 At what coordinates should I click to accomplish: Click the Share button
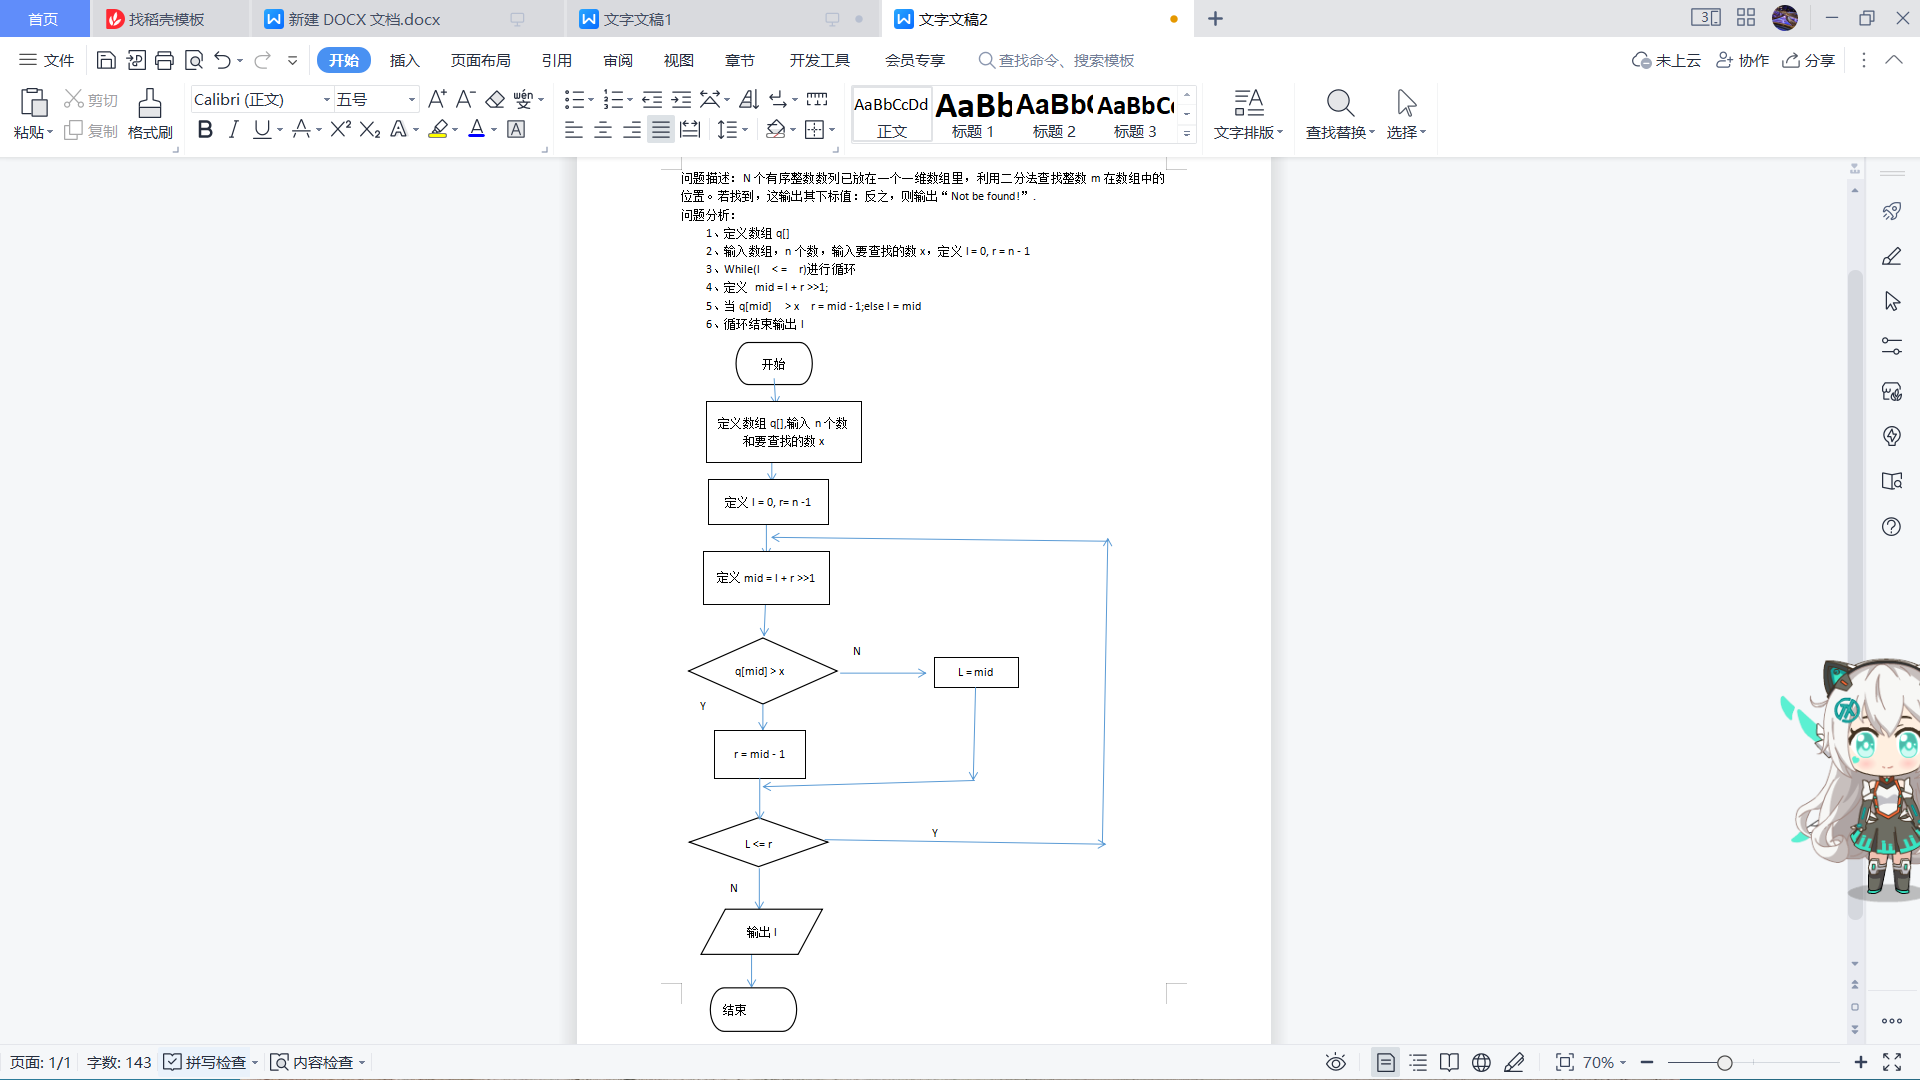1809,60
